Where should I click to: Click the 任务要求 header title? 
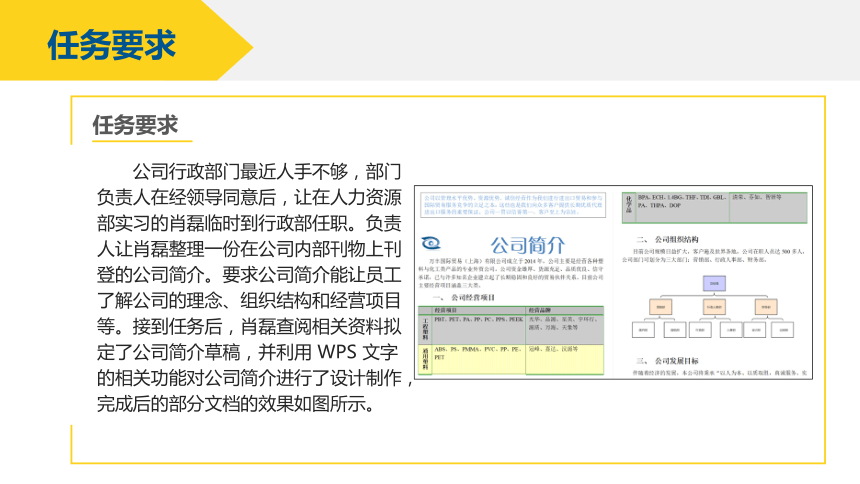[x=111, y=45]
